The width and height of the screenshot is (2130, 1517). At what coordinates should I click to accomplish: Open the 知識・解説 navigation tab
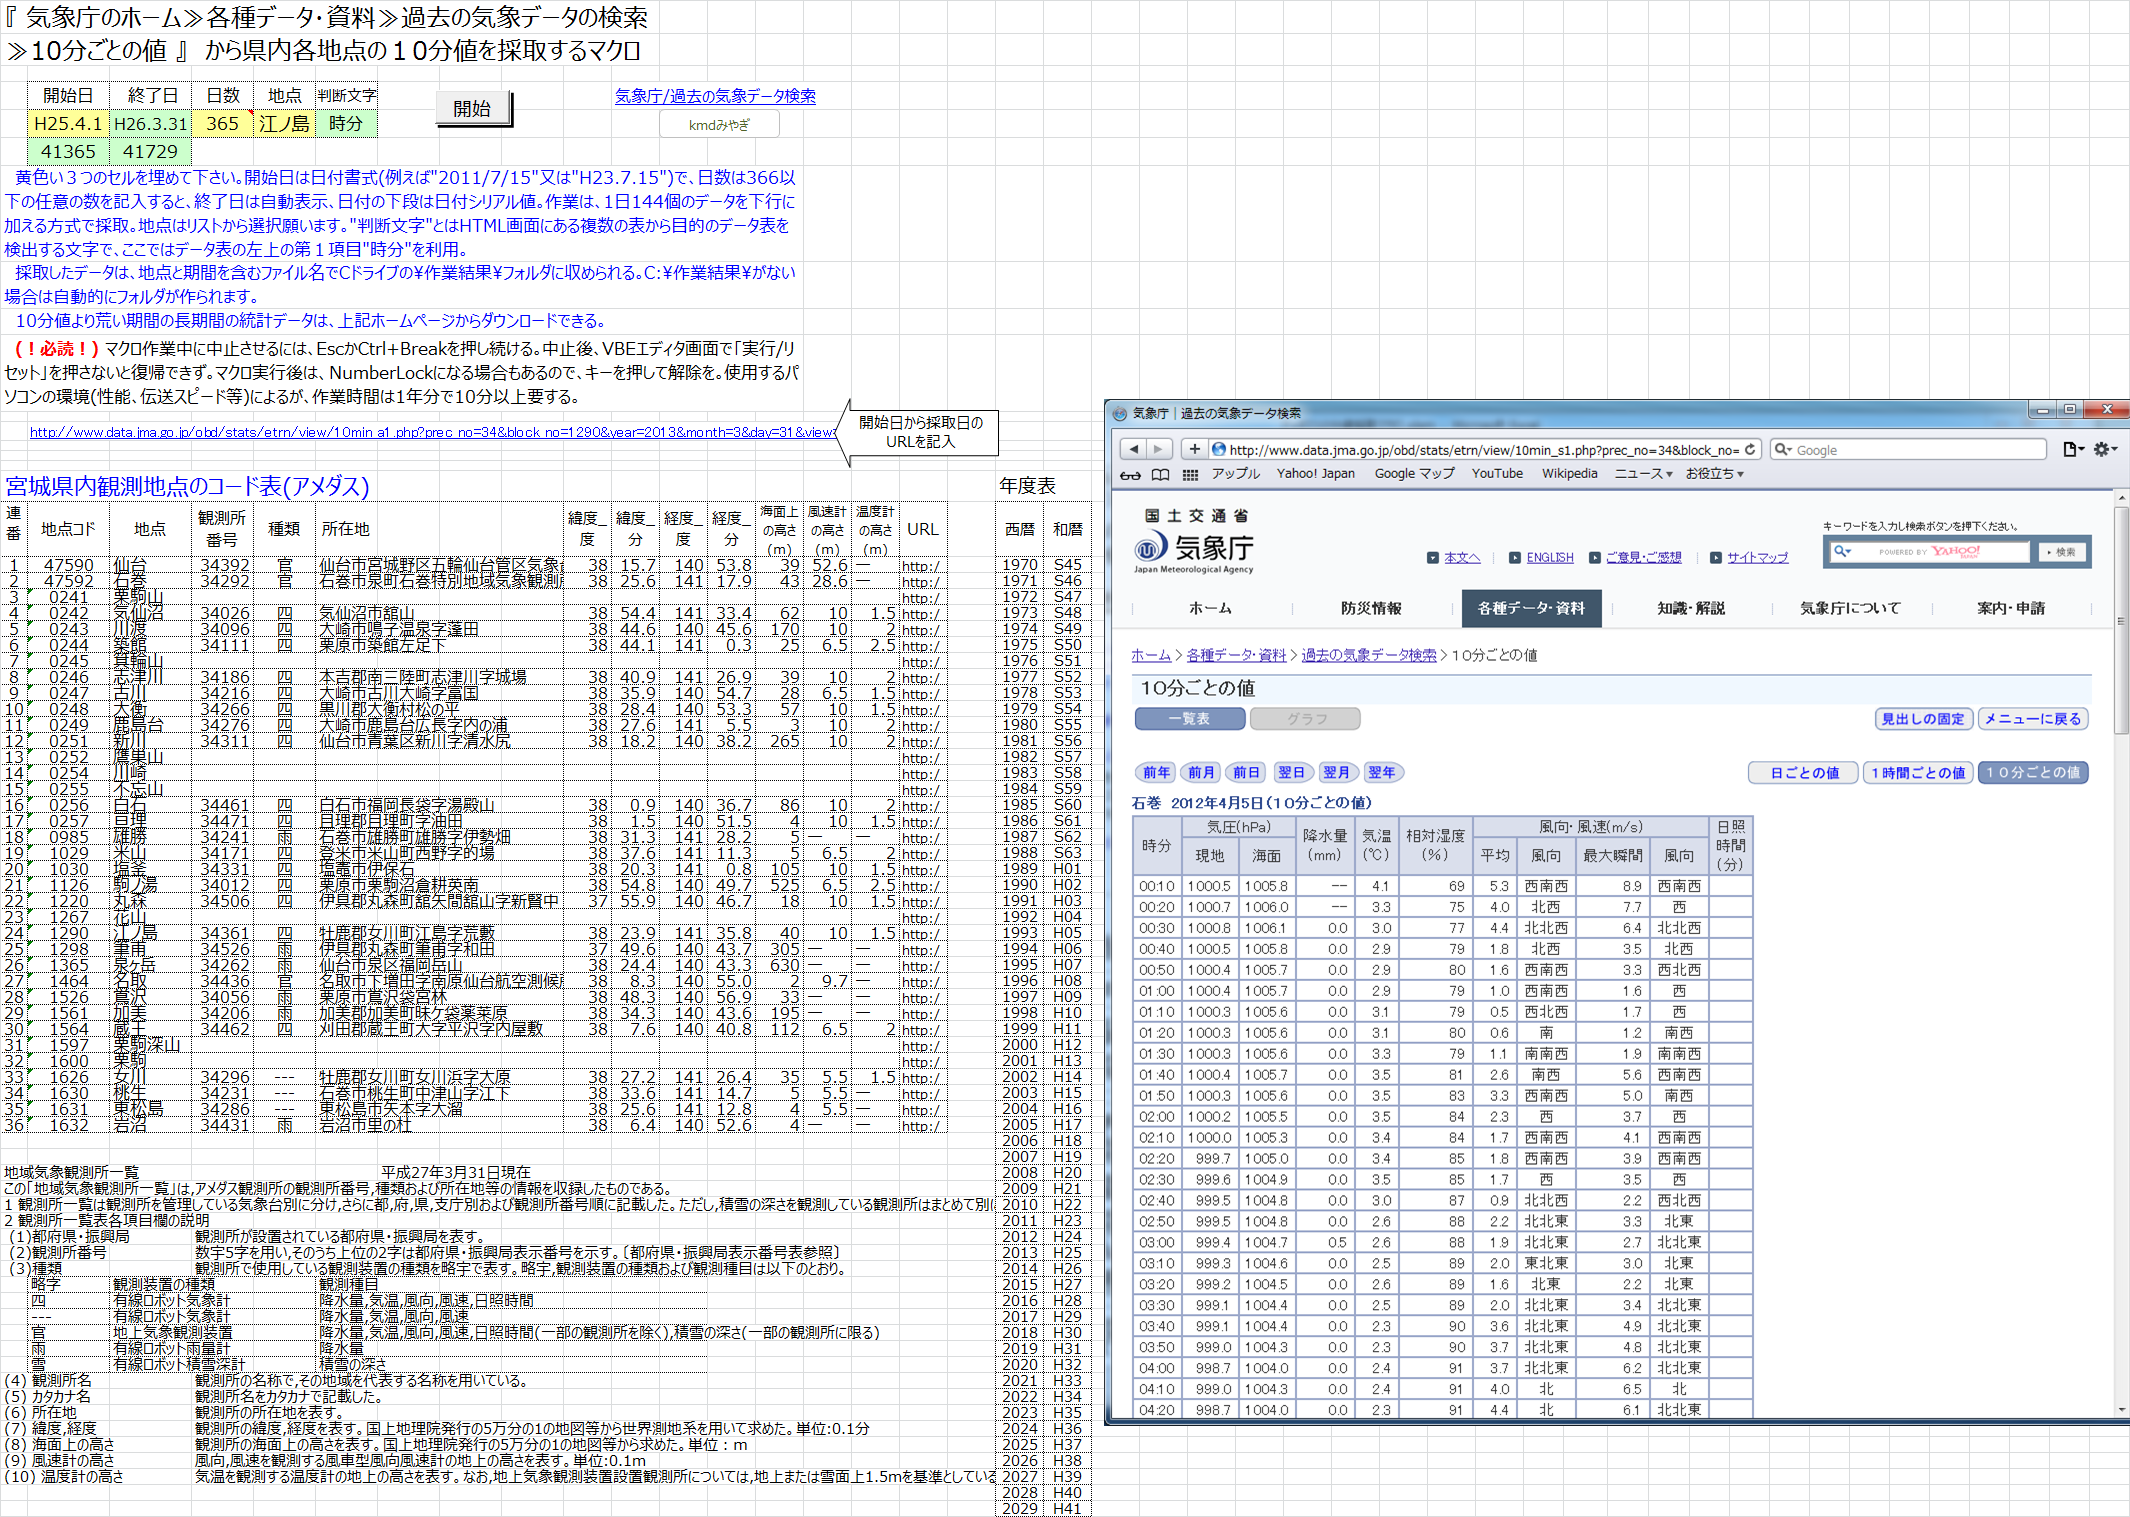(x=1691, y=608)
